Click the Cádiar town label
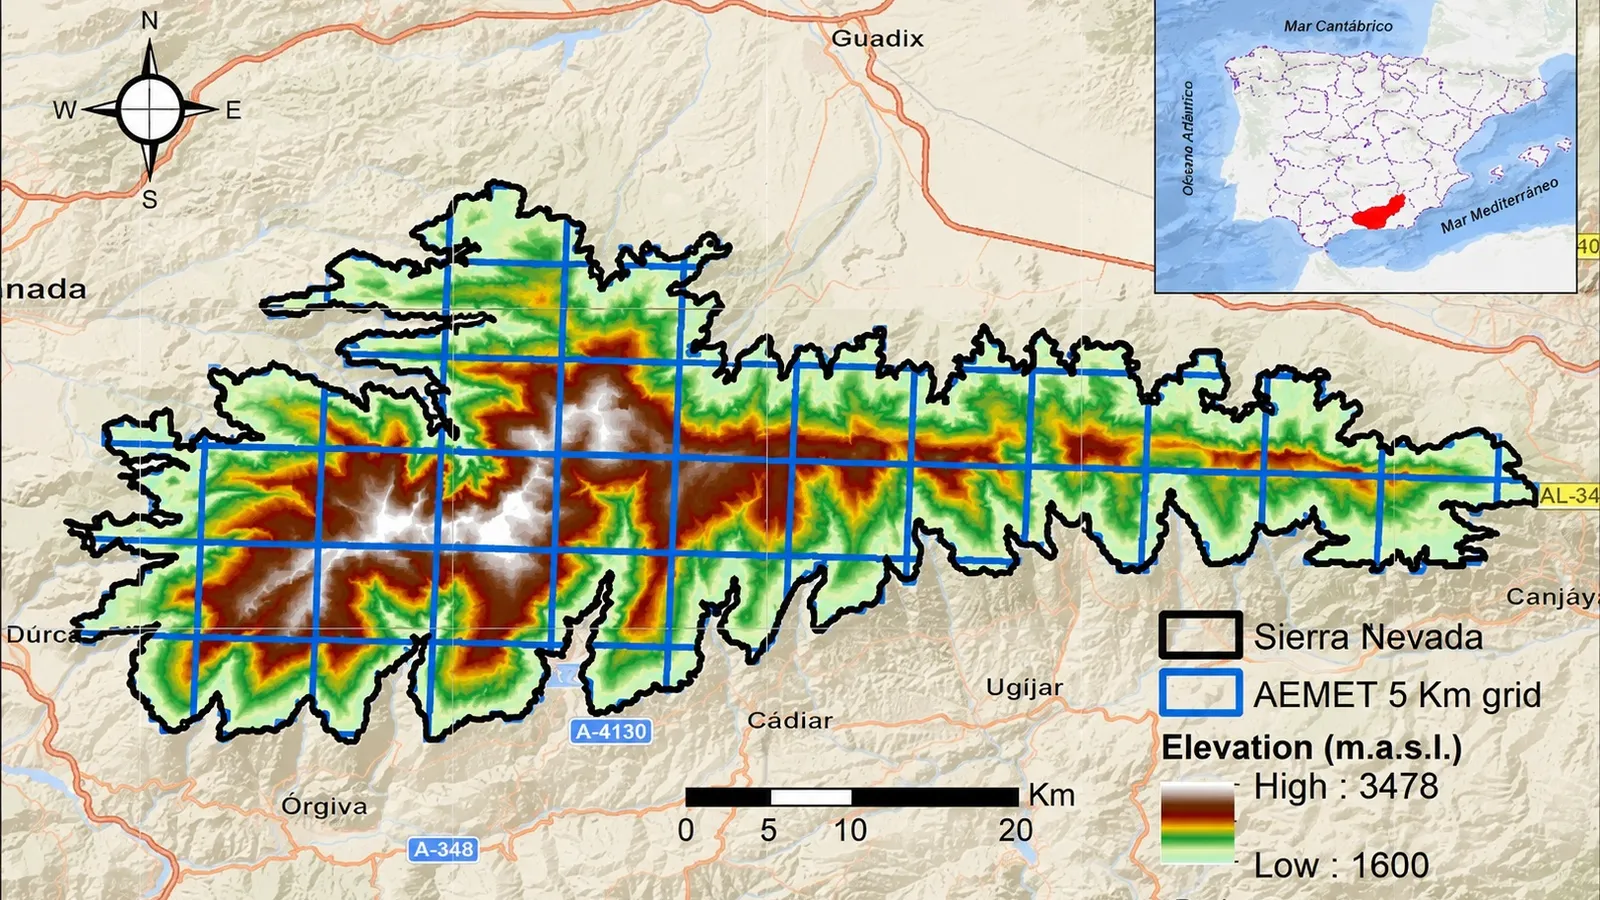The height and width of the screenshot is (900, 1600). [790, 720]
